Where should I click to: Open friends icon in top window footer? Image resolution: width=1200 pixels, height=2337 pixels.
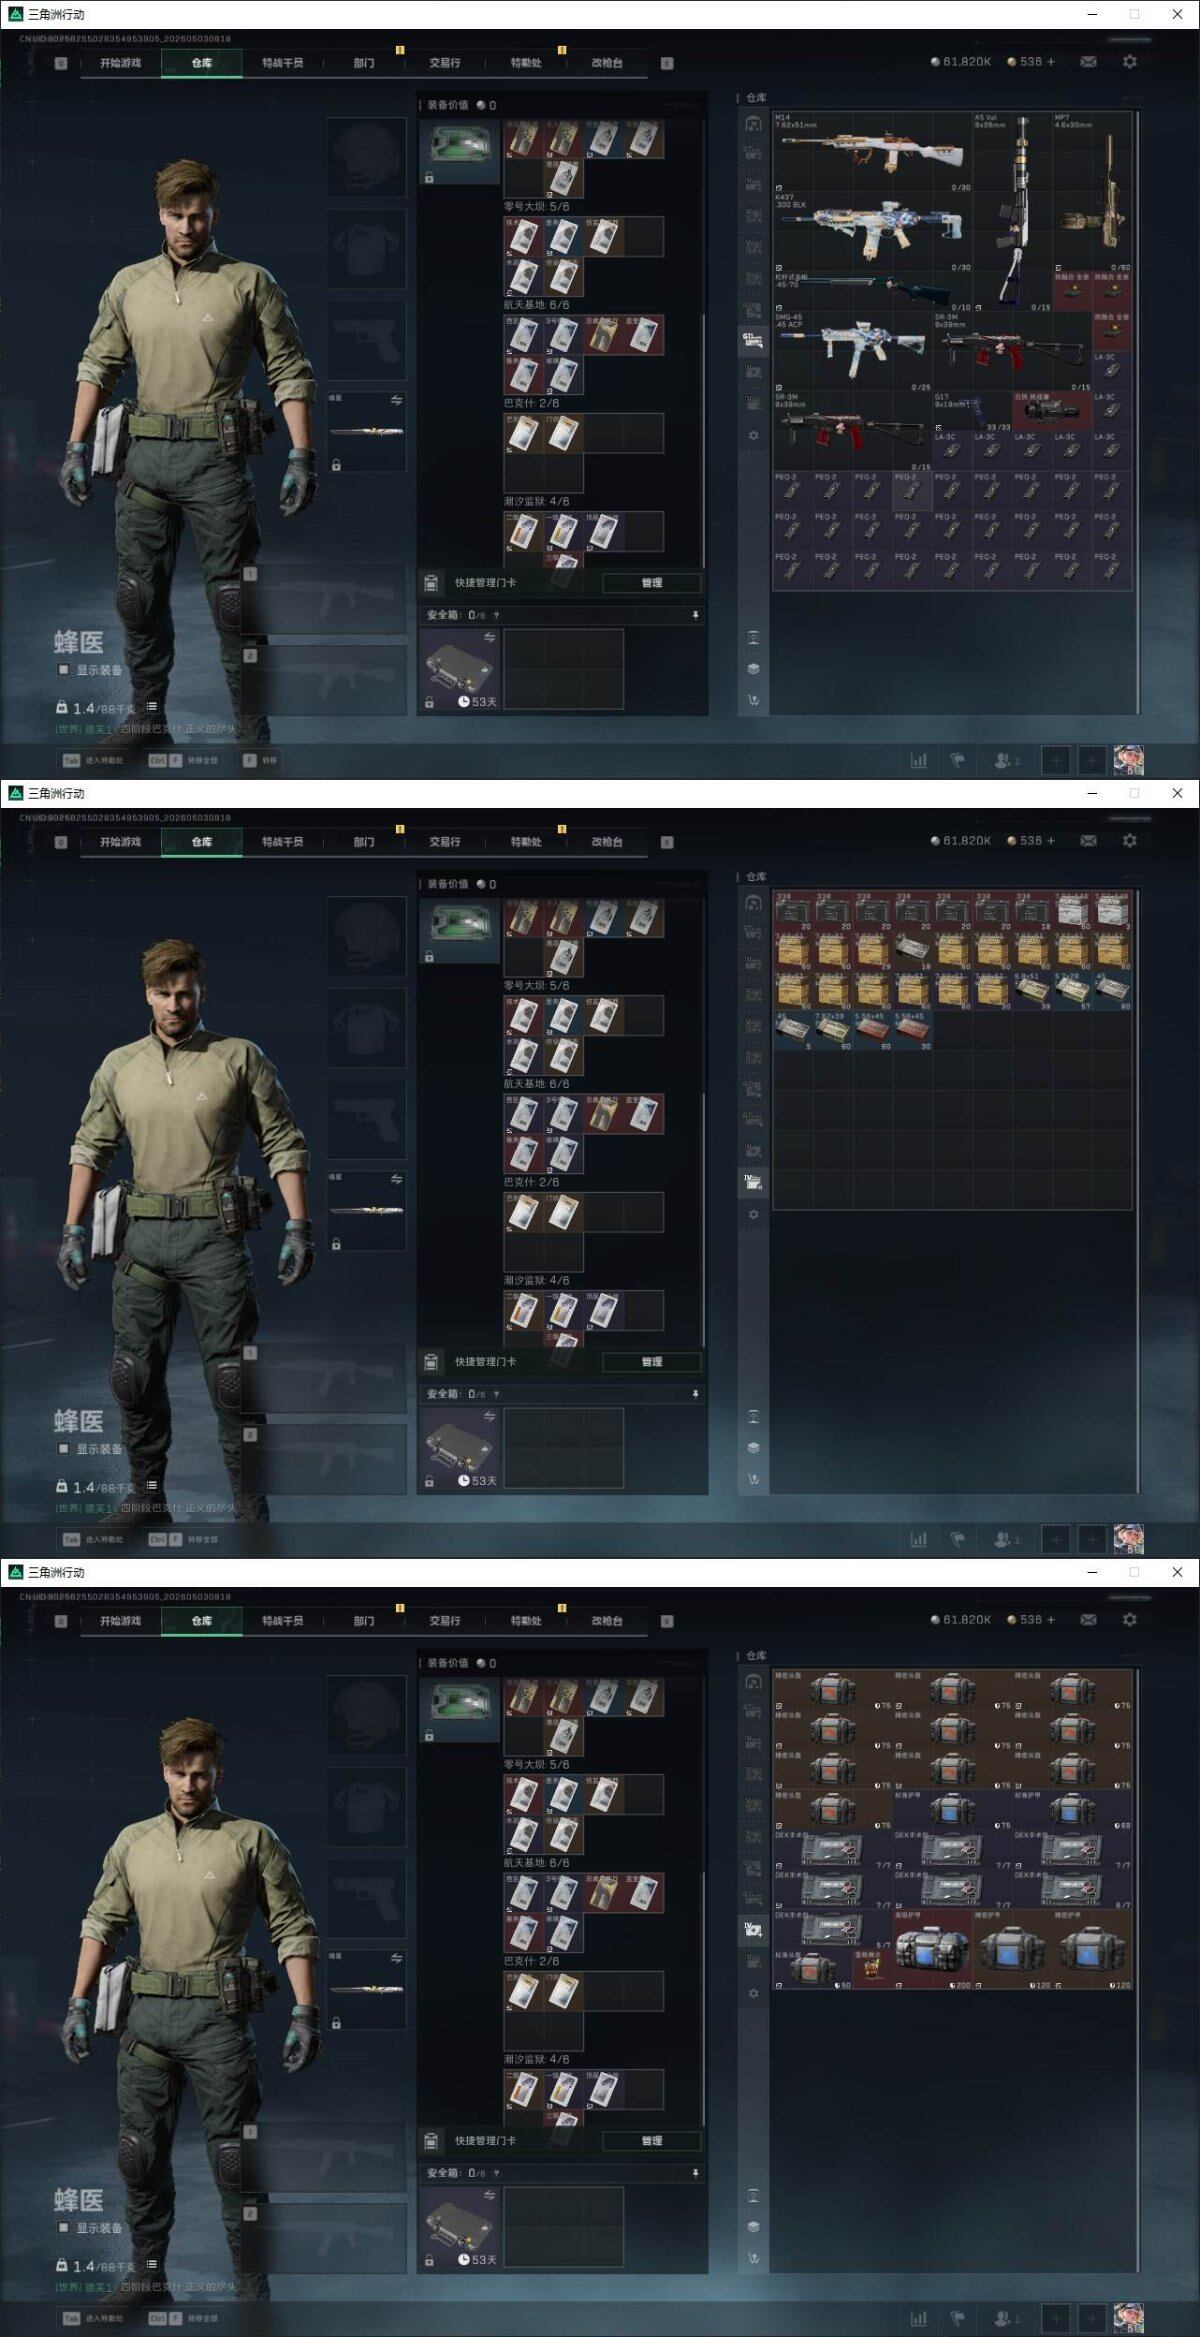(1005, 761)
